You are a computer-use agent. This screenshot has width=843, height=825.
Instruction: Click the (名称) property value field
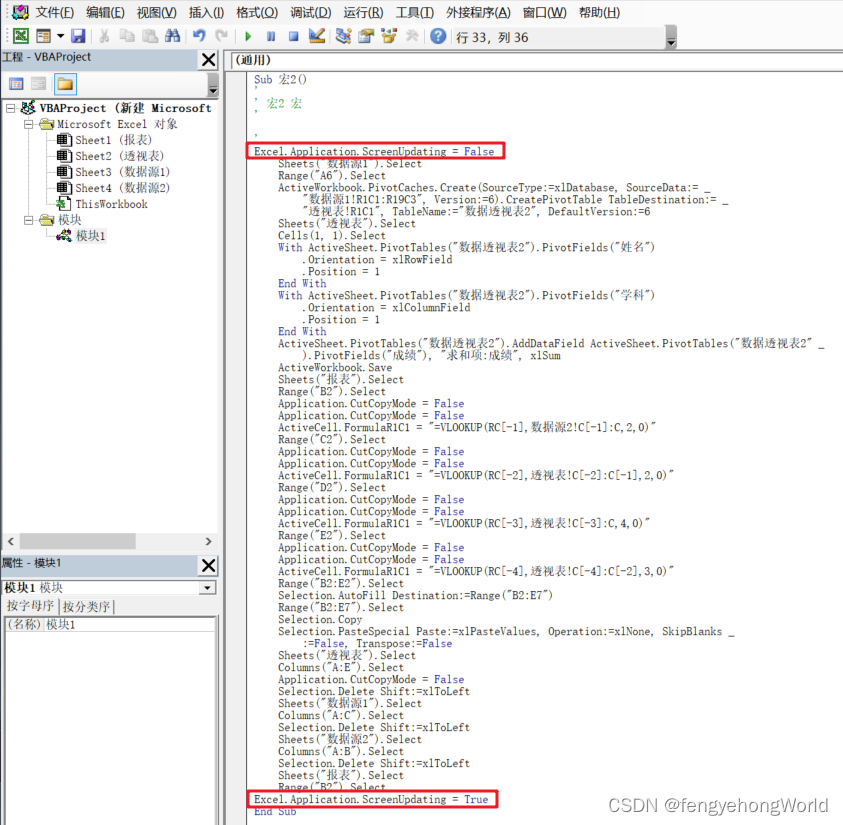tap(130, 625)
